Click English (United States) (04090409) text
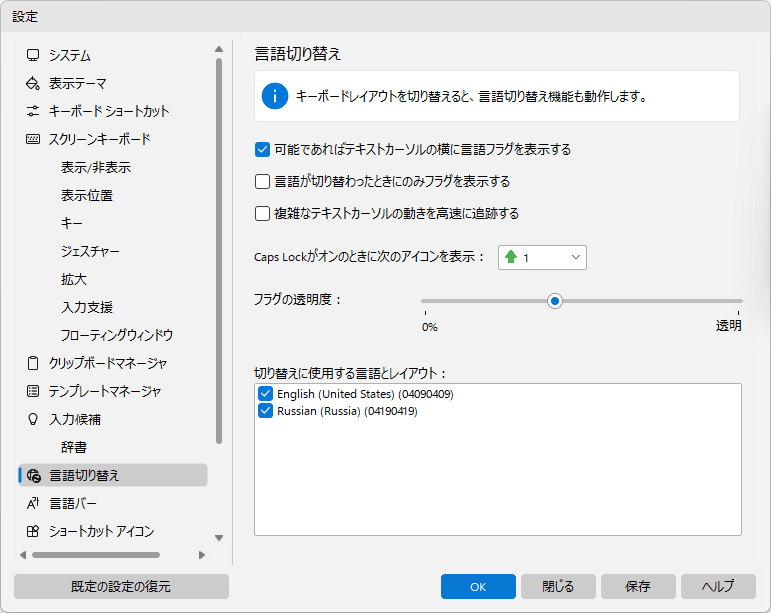This screenshot has height=613, width=771. coord(365,394)
